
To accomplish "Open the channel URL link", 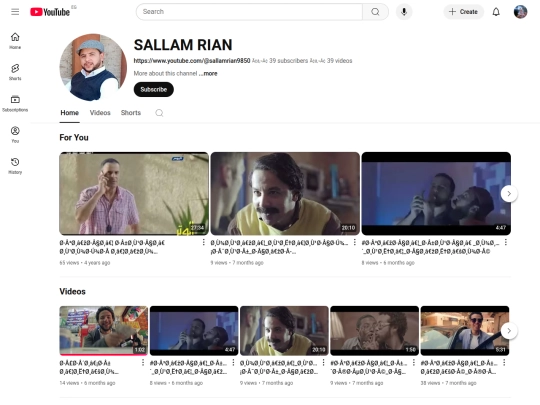I will 192,61.
